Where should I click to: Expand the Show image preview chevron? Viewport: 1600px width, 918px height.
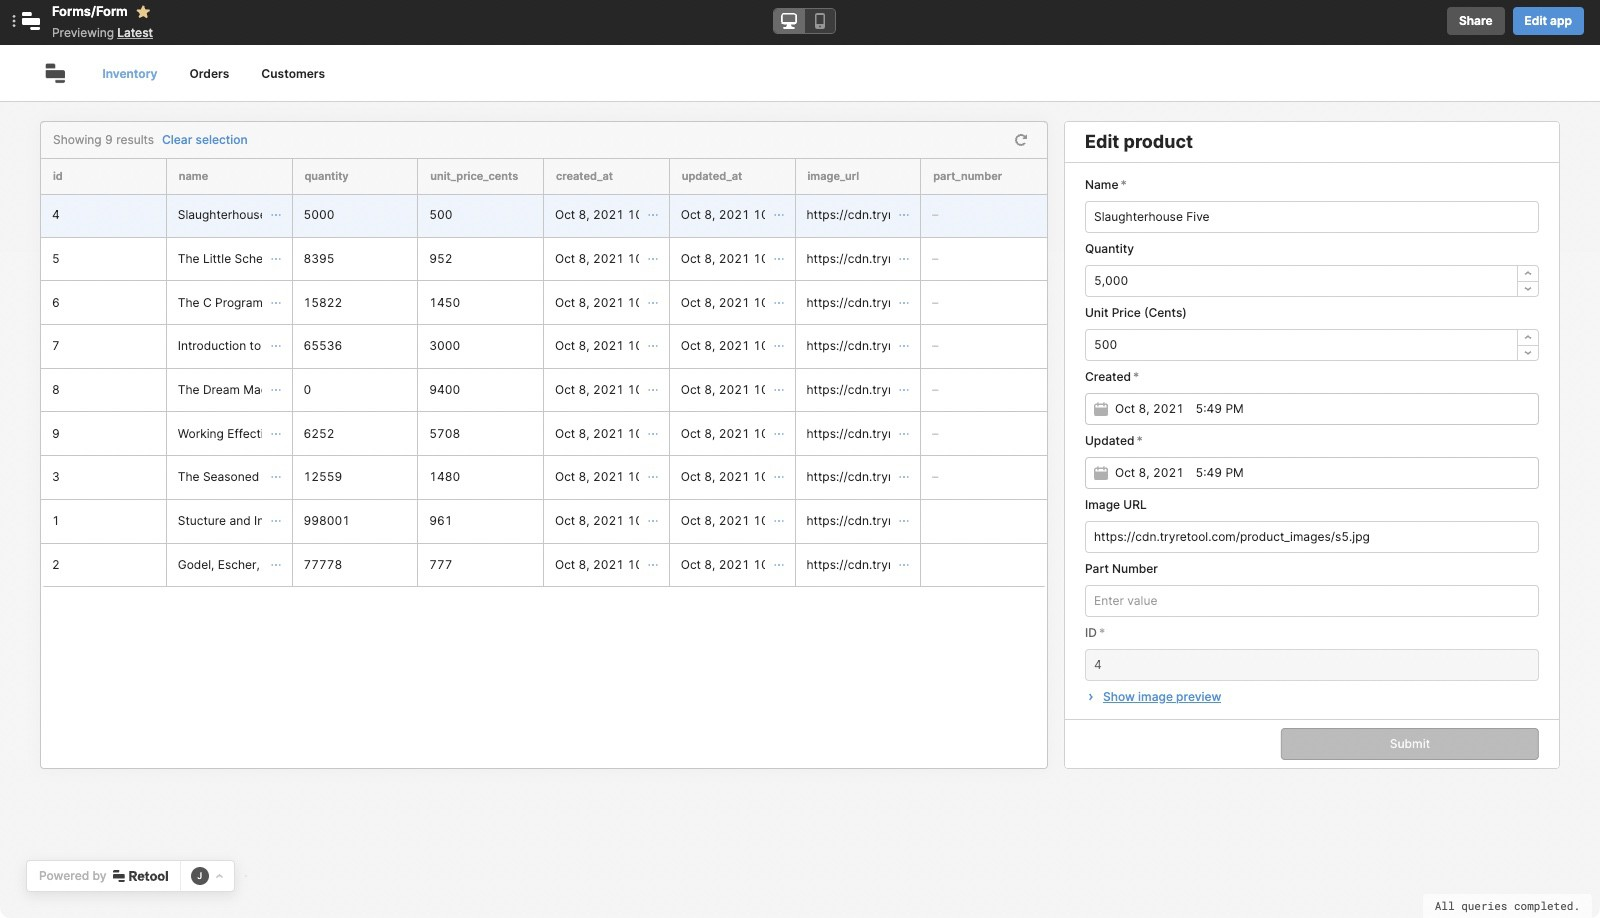[1091, 697]
